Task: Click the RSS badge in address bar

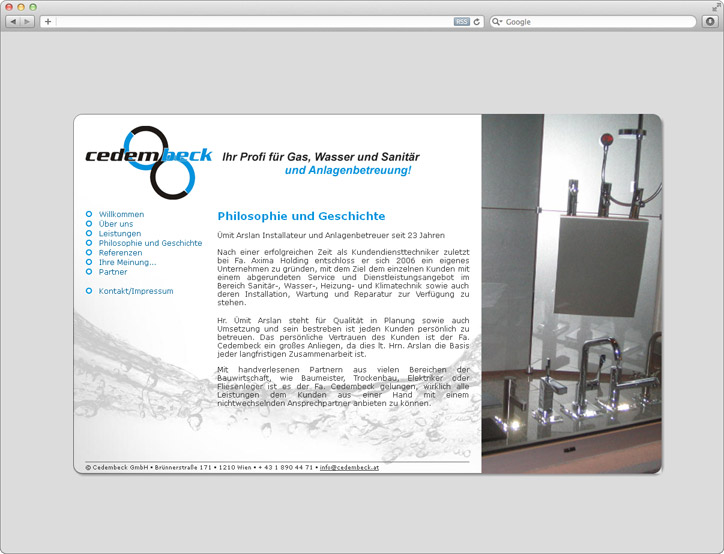Action: pyautogui.click(x=461, y=22)
